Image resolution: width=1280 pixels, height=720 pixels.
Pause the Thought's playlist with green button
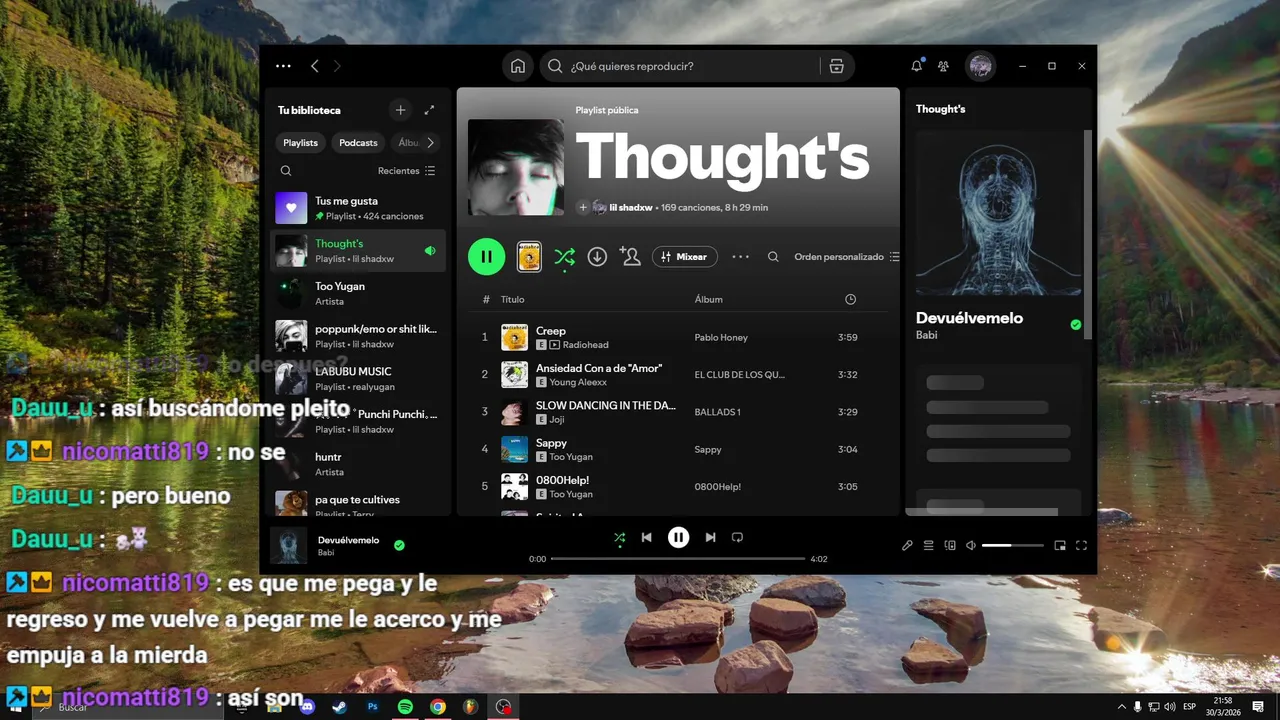486,257
